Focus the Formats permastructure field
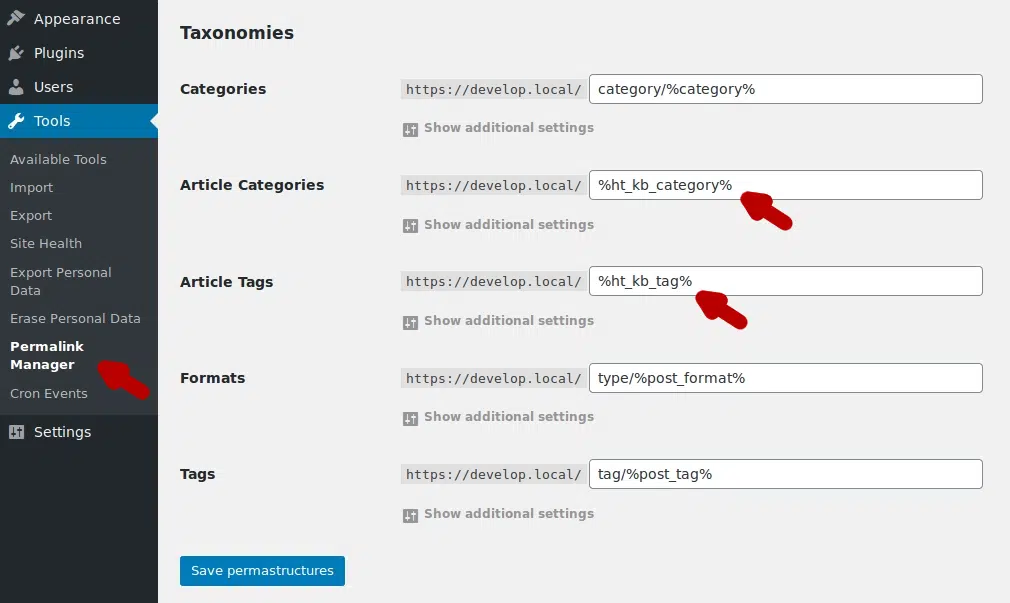The image size is (1010, 603). point(785,378)
